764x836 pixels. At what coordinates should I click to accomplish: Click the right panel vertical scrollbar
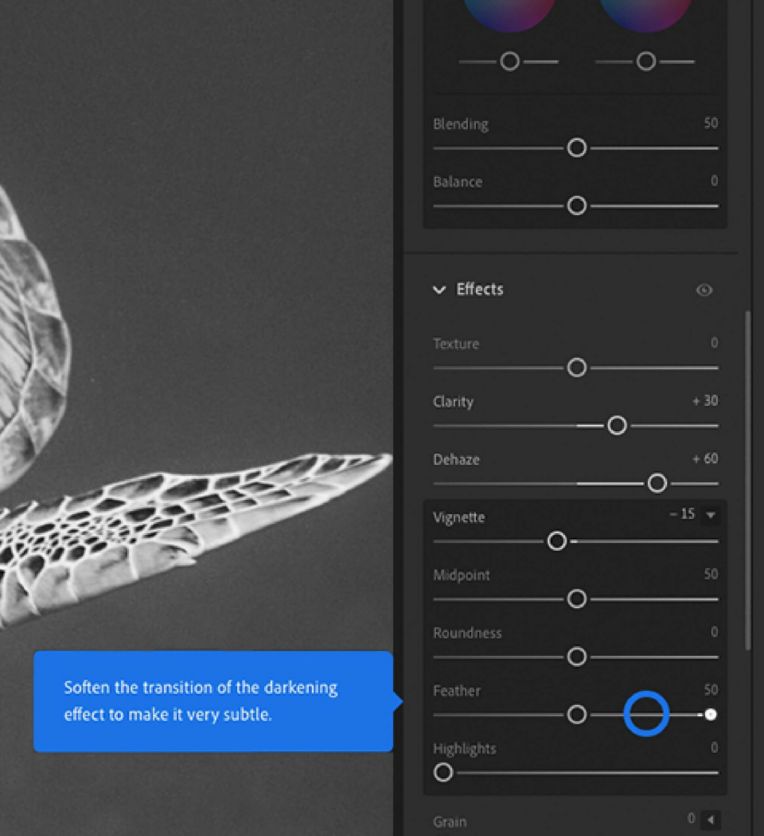(748, 480)
